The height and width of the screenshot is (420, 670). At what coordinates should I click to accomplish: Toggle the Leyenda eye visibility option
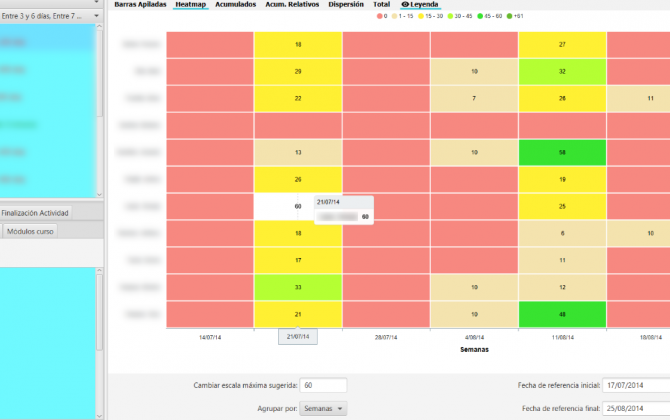[x=420, y=4]
